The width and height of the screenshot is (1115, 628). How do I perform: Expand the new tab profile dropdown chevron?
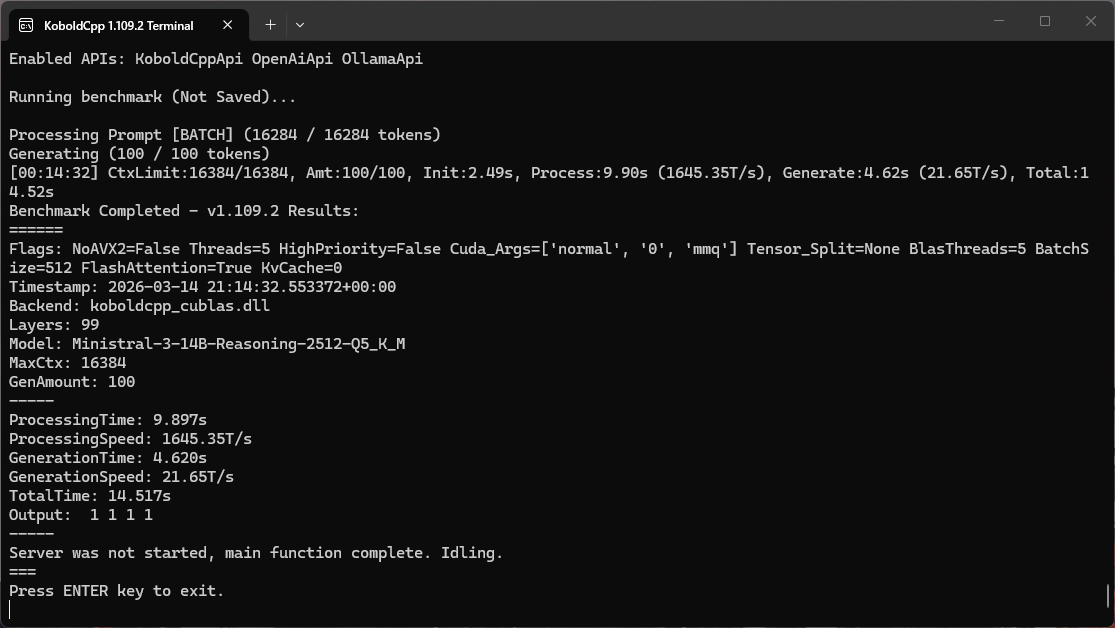click(299, 24)
